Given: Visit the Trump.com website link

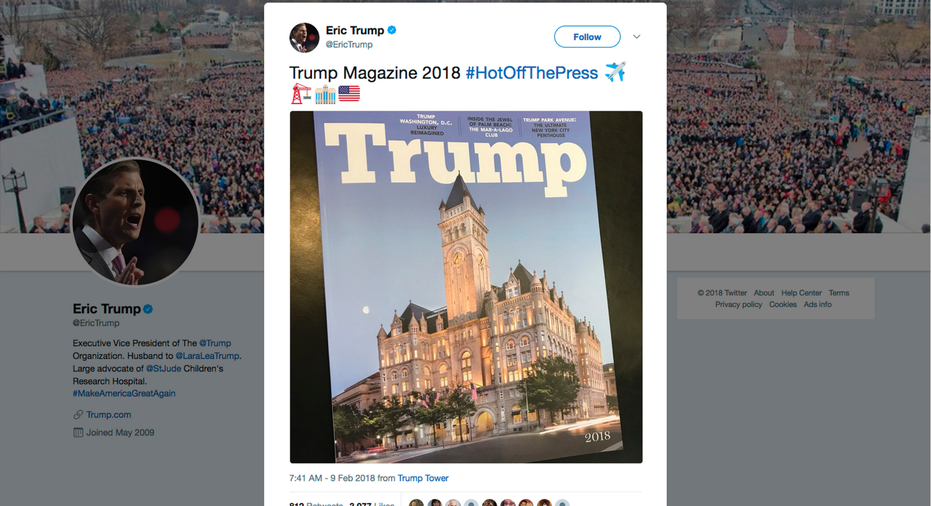Looking at the screenshot, I should tap(109, 415).
